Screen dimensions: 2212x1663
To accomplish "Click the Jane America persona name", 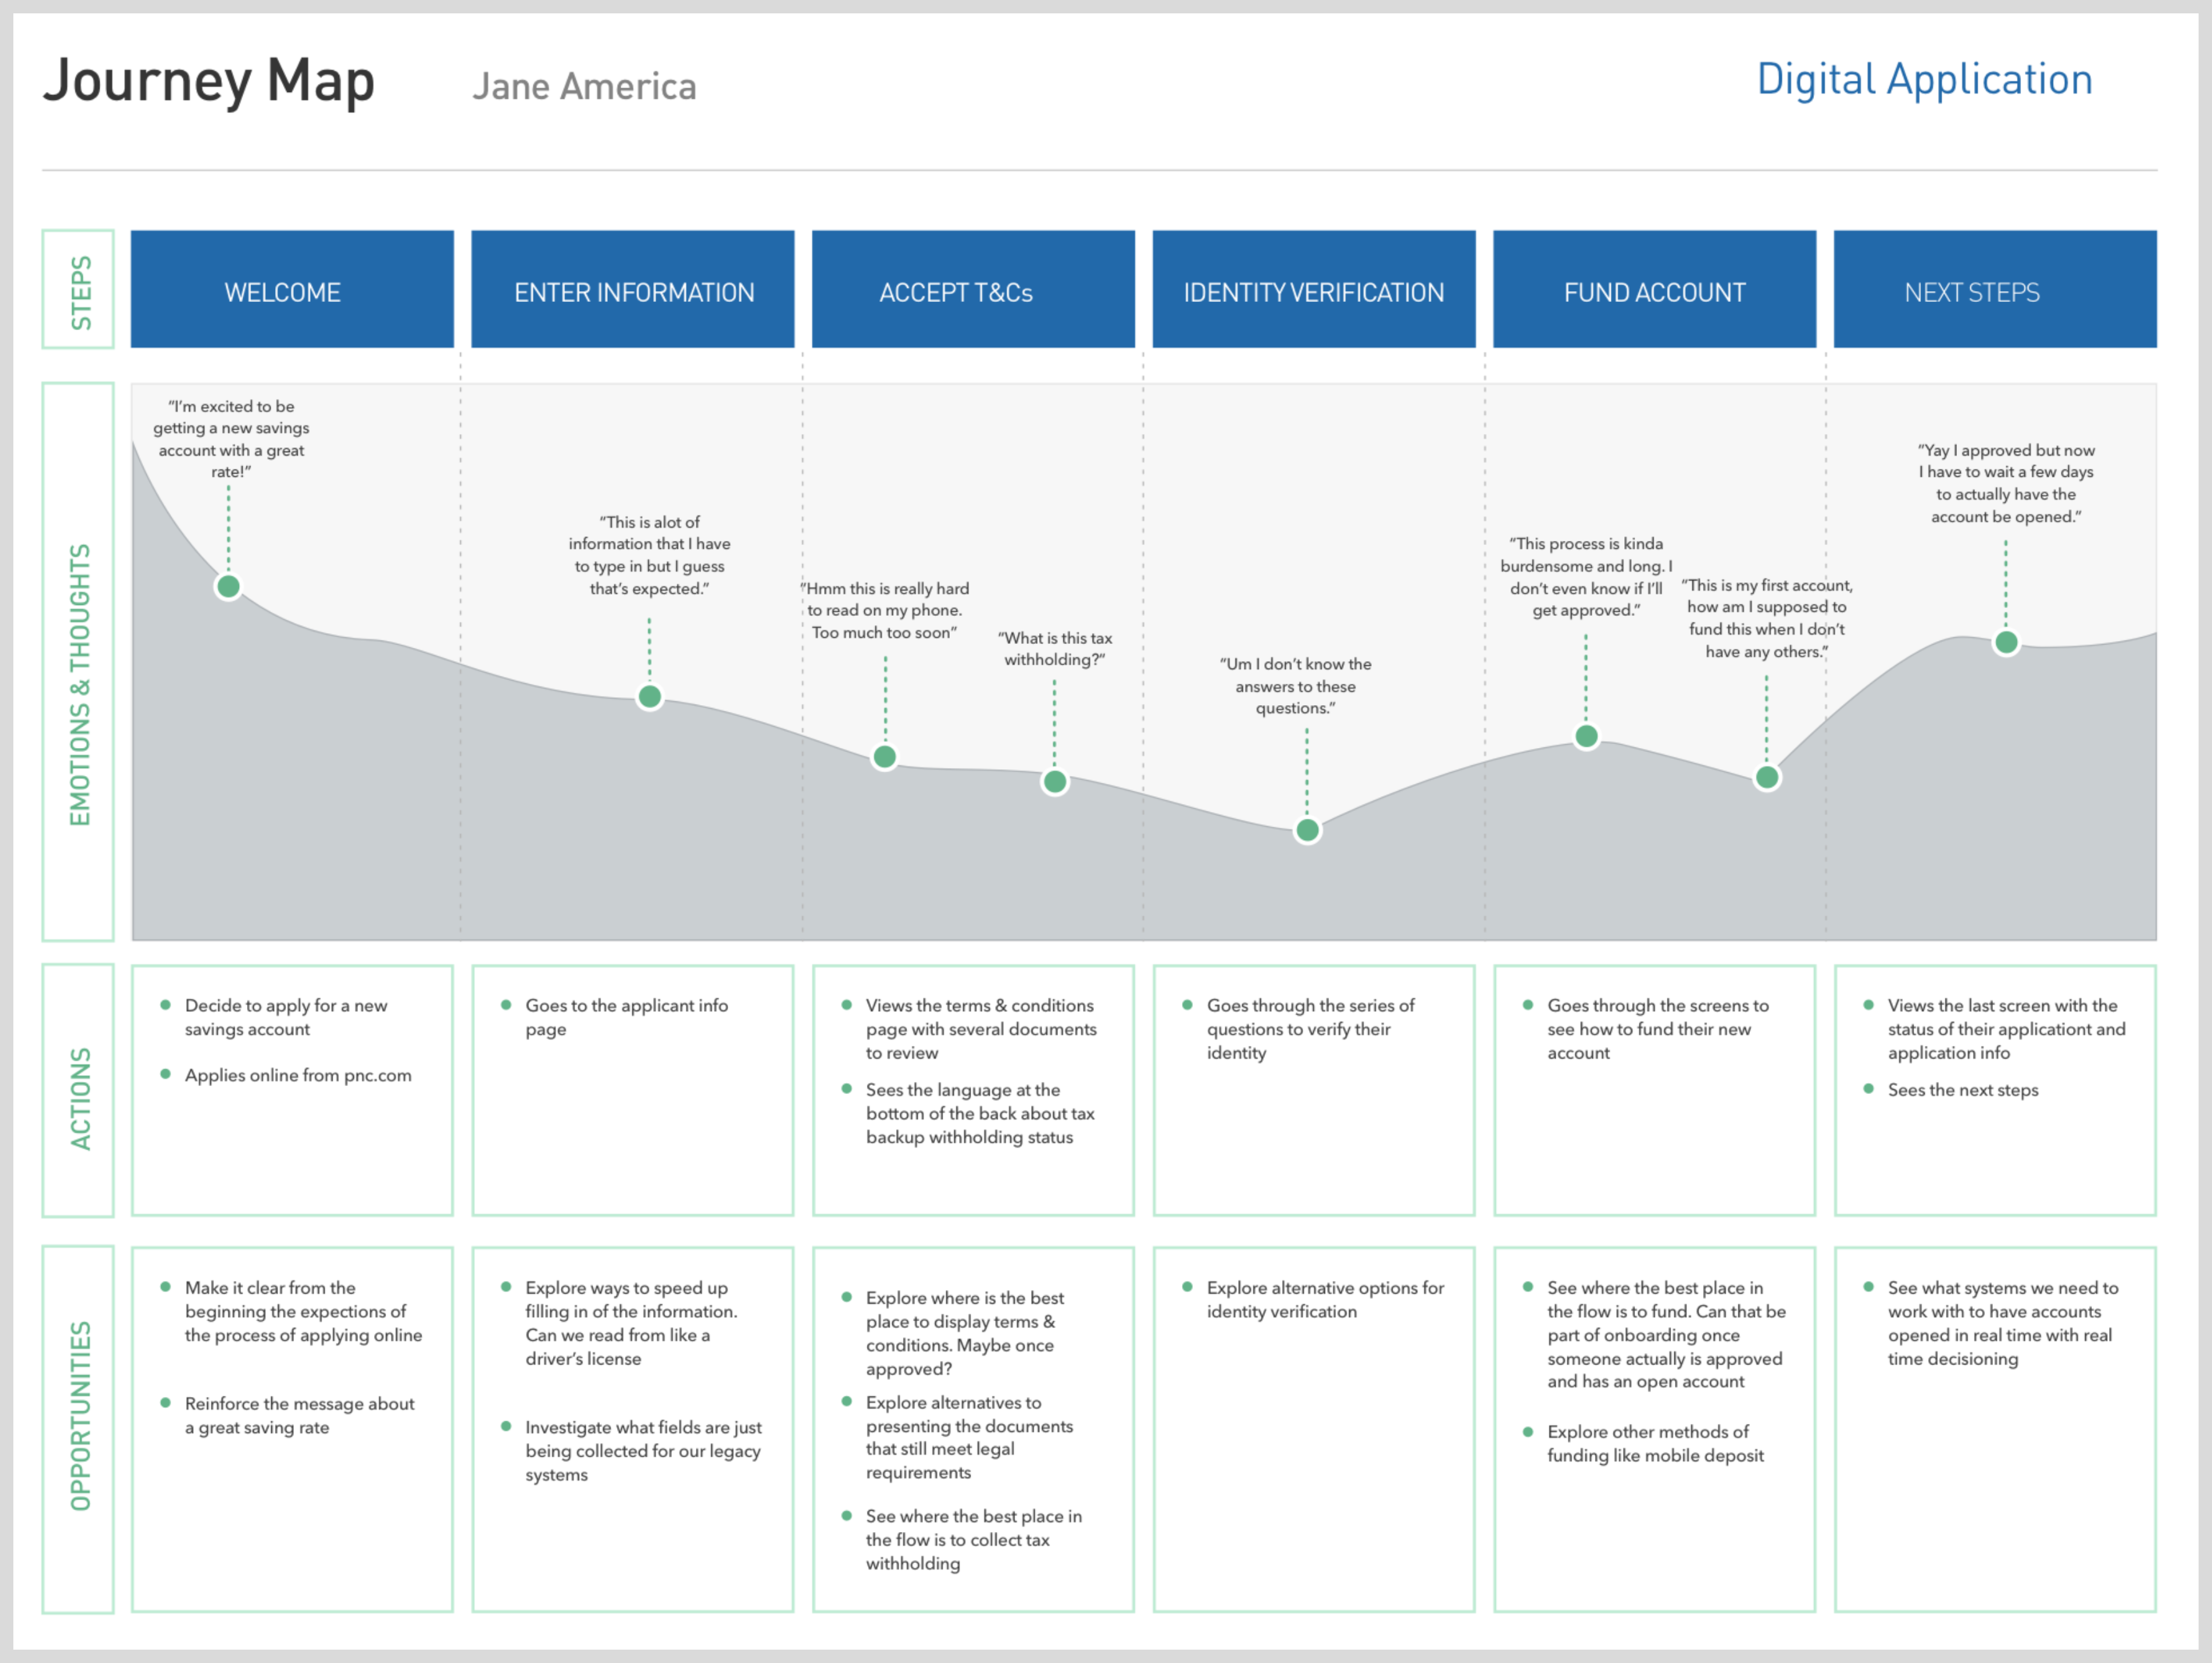I will pyautogui.click(x=584, y=87).
